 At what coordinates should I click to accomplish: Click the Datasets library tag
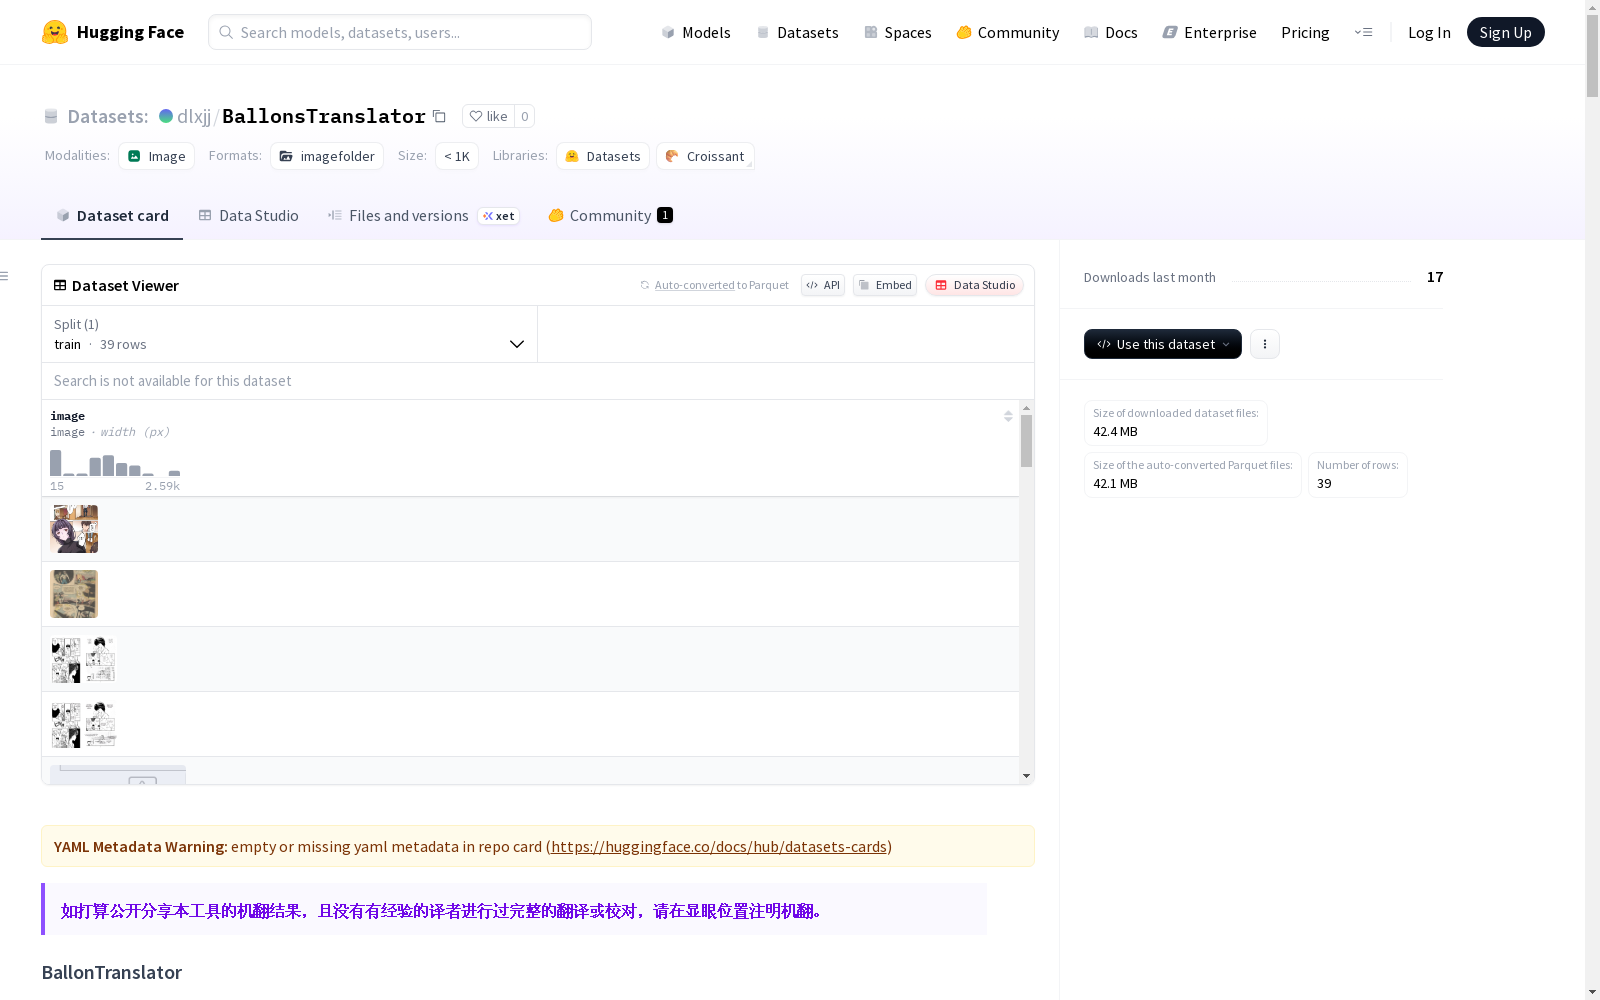(x=603, y=156)
